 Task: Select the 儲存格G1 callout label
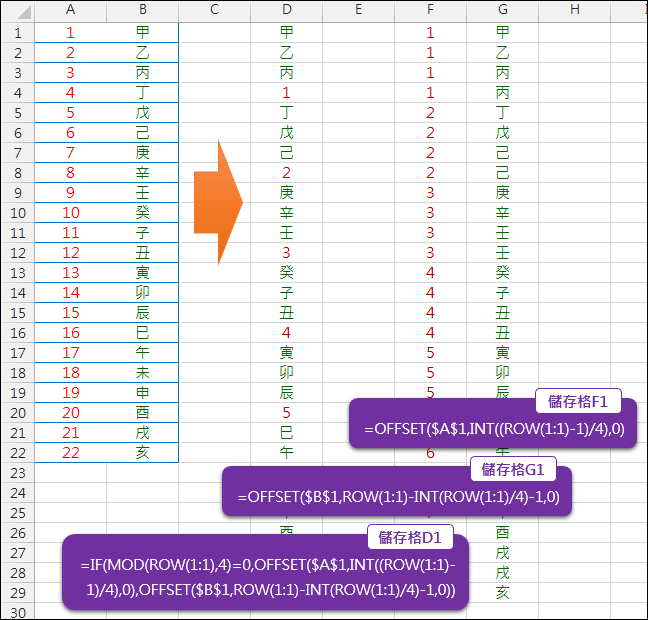[513, 470]
